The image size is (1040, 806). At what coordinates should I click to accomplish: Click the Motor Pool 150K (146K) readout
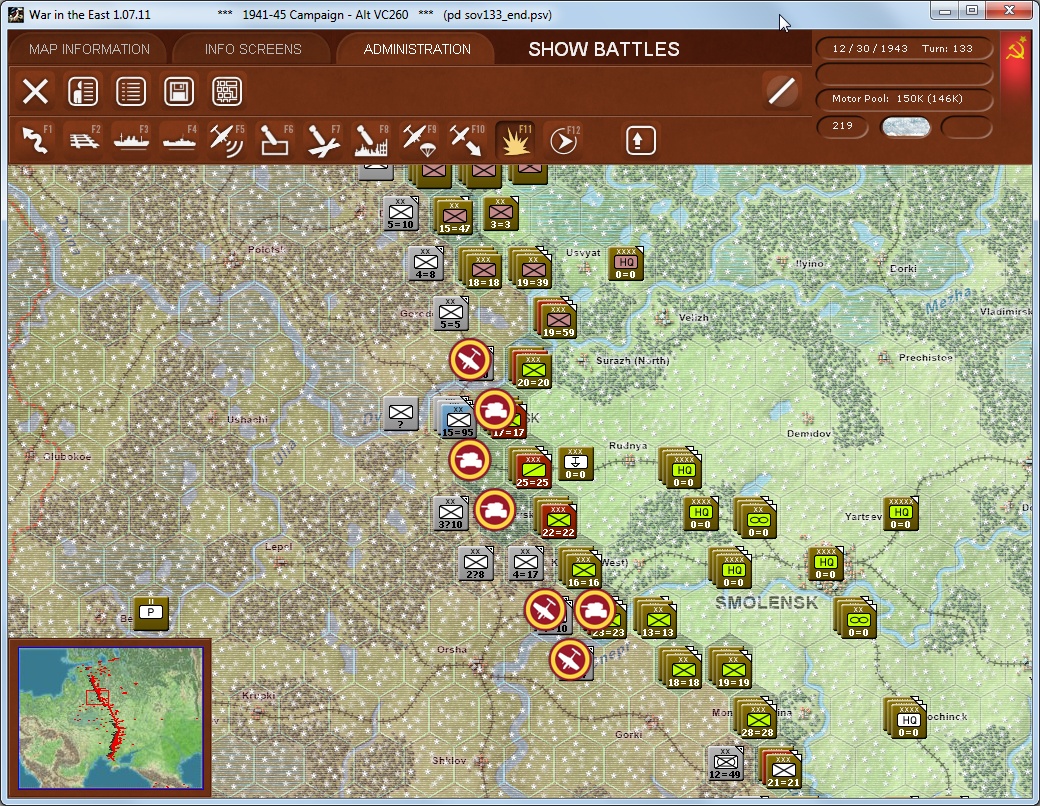tap(903, 98)
